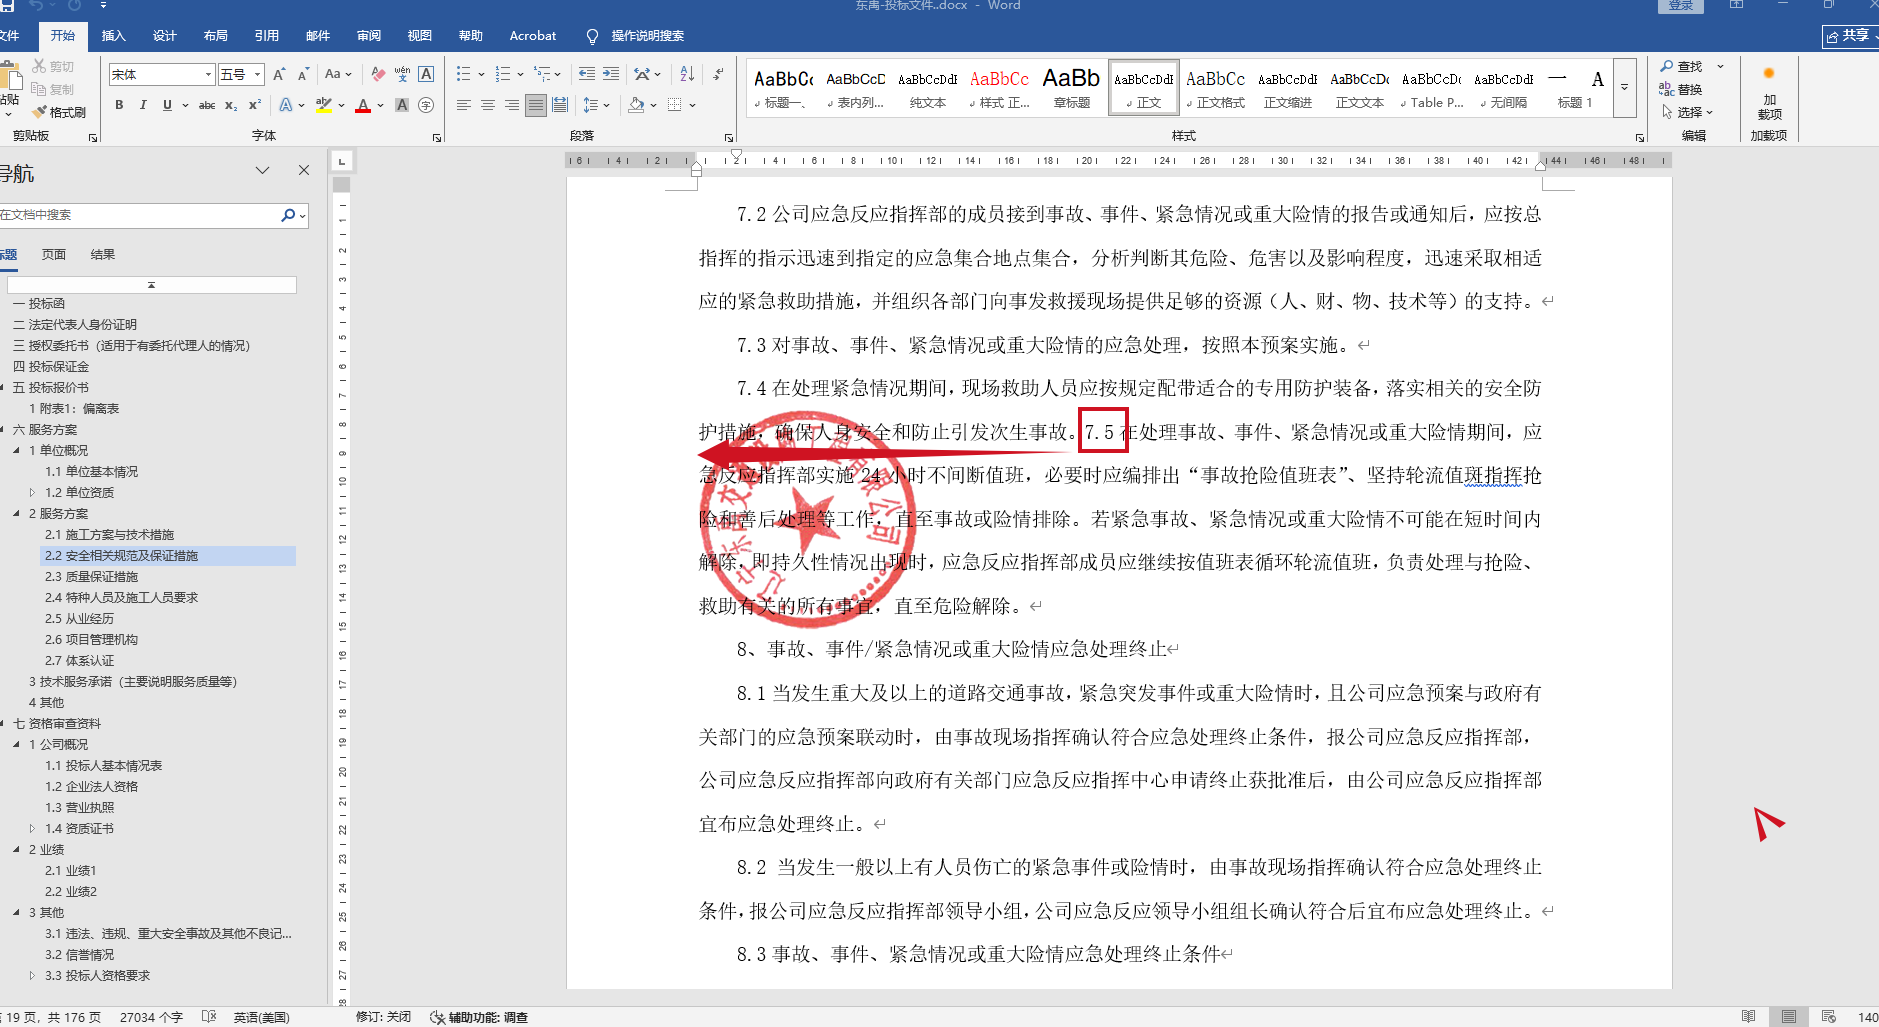Expand the Styles gallery with the More arrow
The height and width of the screenshot is (1027, 1879).
point(1624,87)
